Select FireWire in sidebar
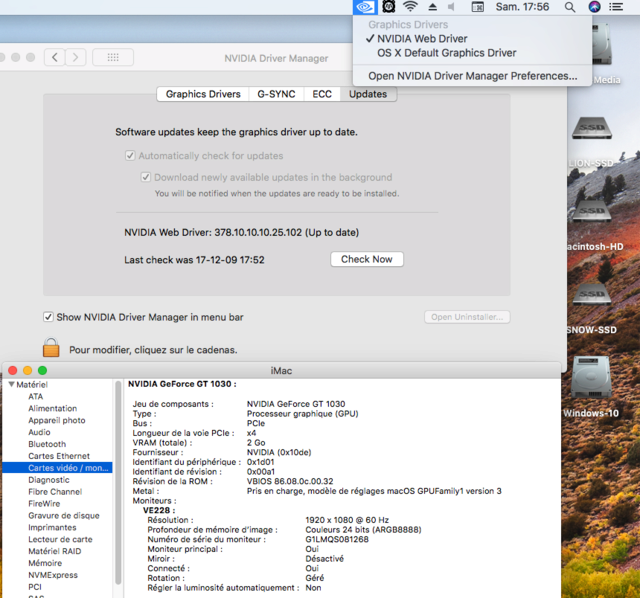This screenshot has width=640, height=598. coord(44,503)
